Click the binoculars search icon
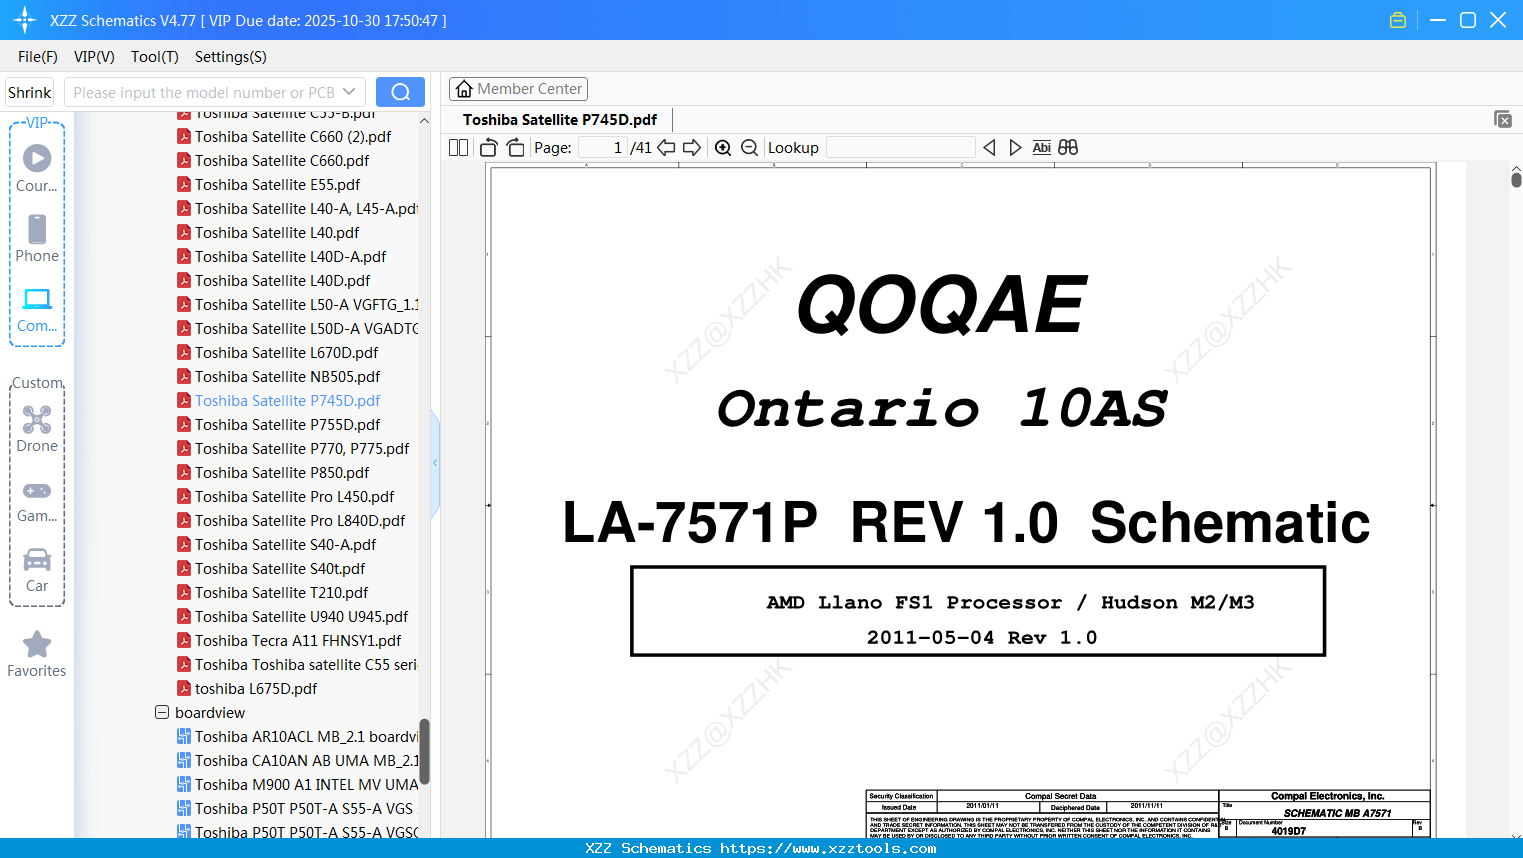 [x=1068, y=148]
